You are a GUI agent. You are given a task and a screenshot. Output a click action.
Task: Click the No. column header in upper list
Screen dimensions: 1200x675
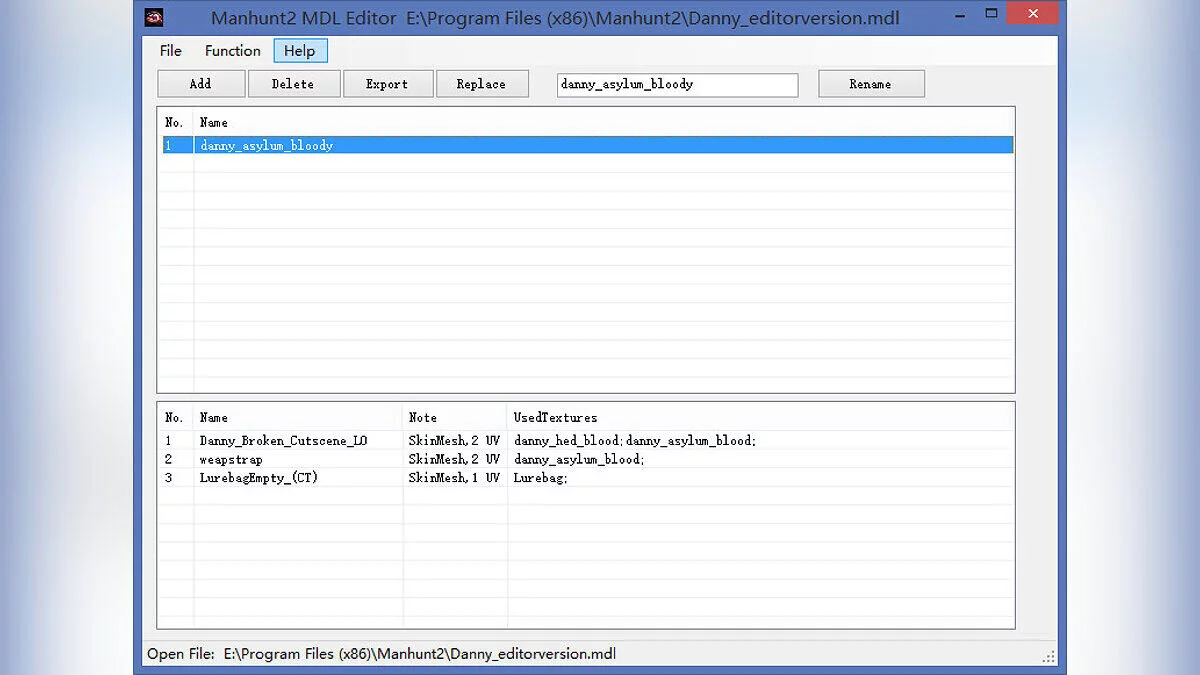[x=175, y=122]
